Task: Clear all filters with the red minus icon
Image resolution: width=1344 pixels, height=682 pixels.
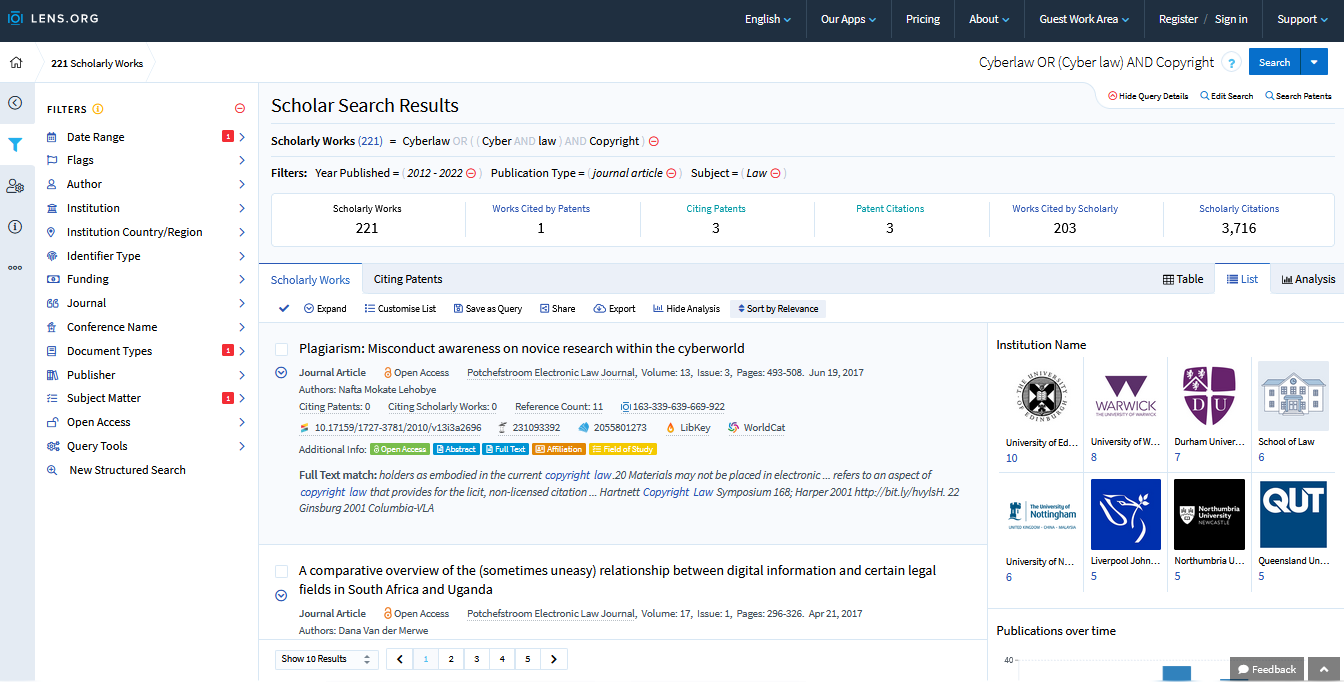Action: [x=240, y=109]
